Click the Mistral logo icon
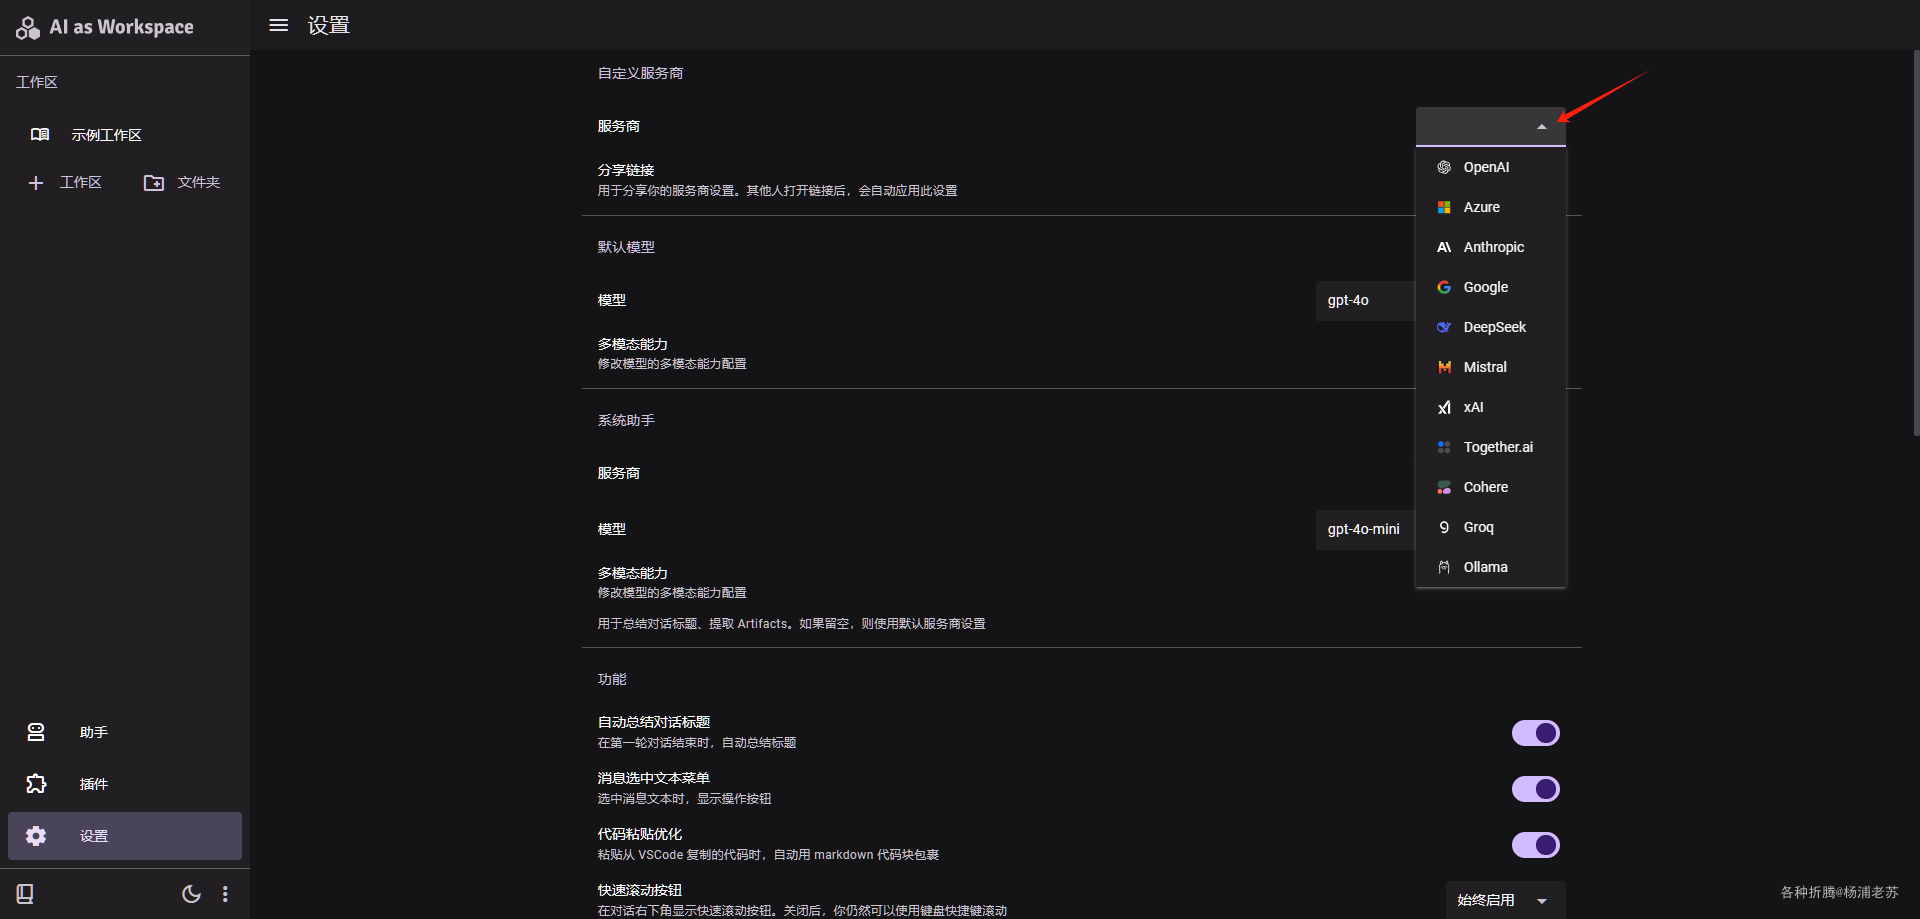Screen dimensions: 1920x919 point(1444,367)
